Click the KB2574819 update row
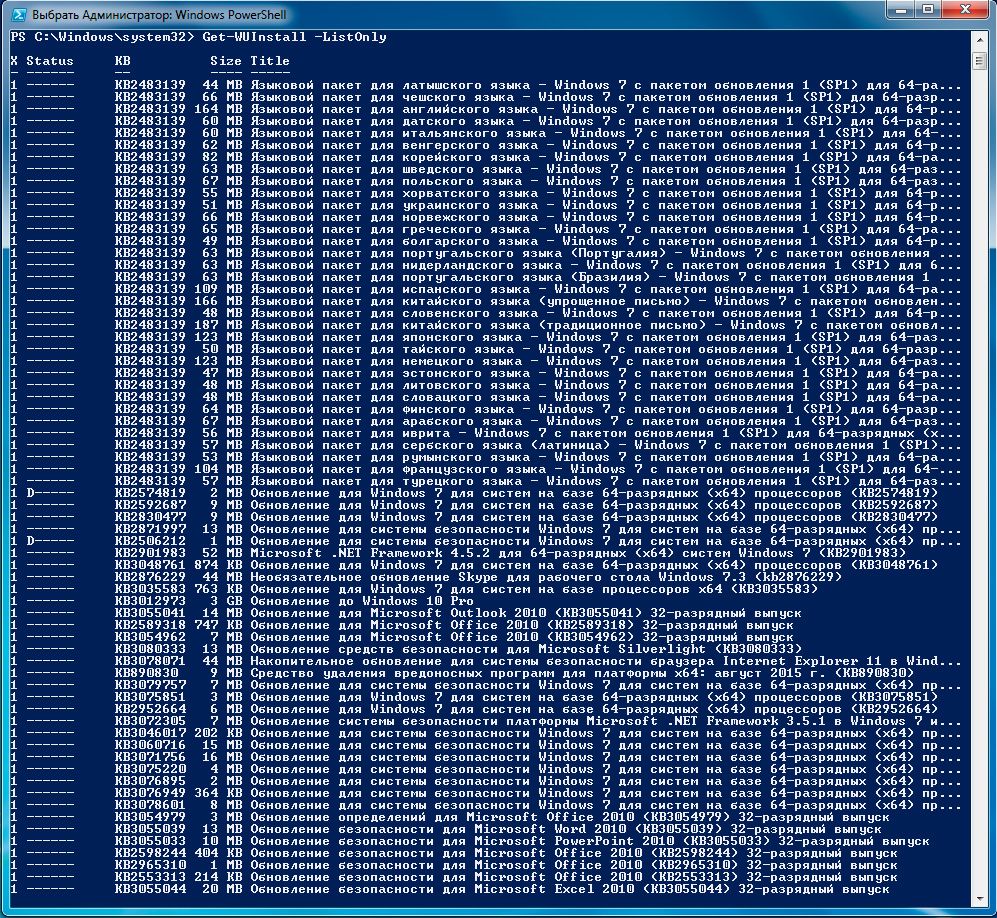The width and height of the screenshot is (997, 918). tap(474, 493)
